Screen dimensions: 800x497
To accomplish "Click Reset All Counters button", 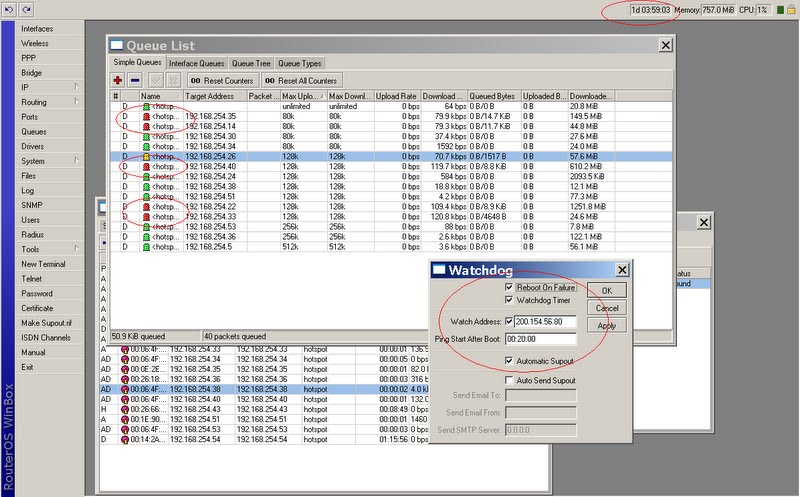I will coord(301,81).
